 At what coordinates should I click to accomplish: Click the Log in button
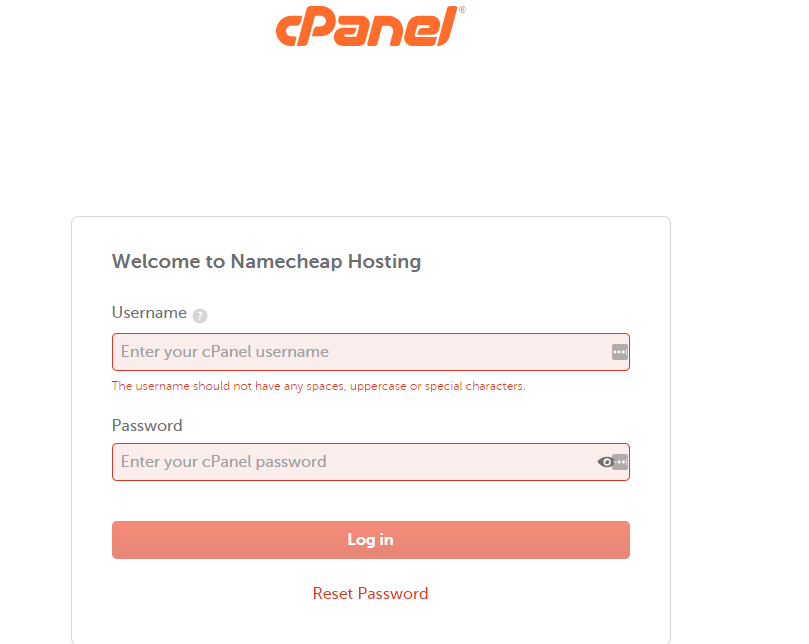[x=370, y=540]
